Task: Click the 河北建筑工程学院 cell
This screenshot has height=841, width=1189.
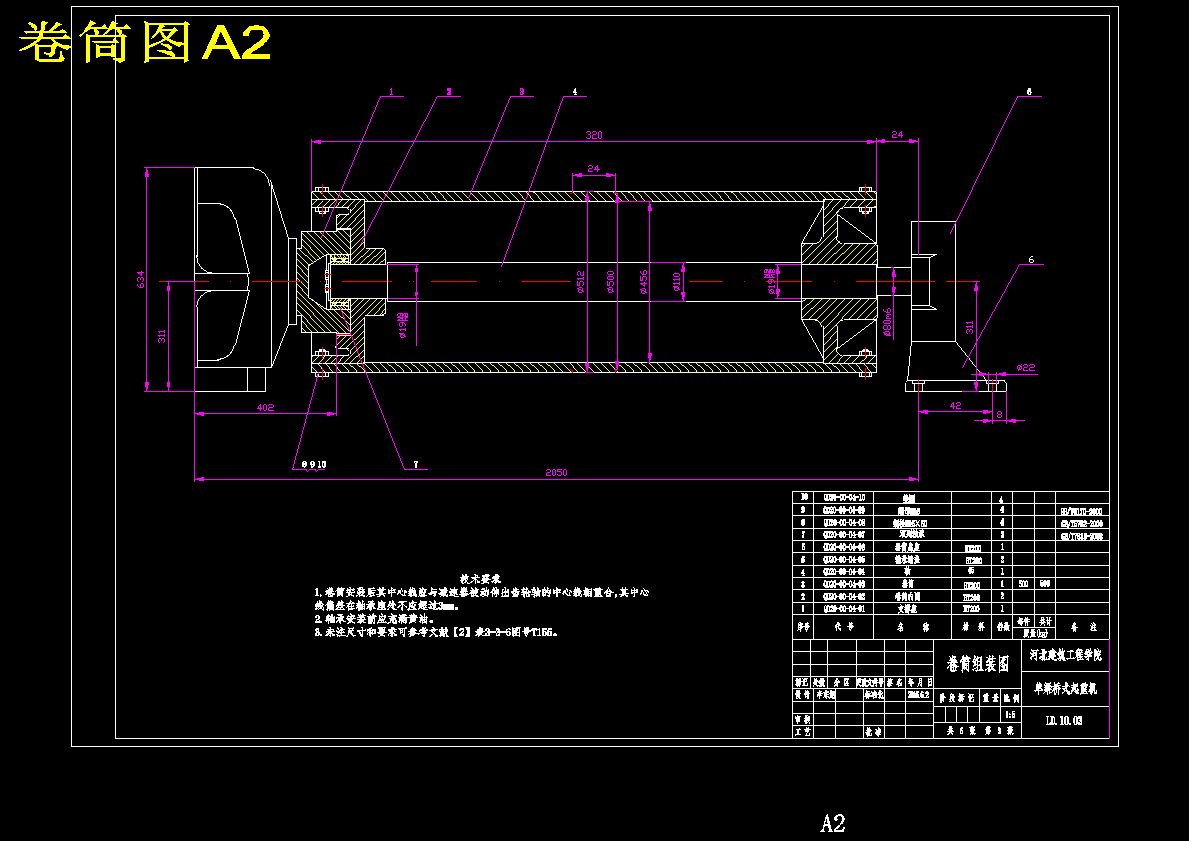Action: point(1065,654)
